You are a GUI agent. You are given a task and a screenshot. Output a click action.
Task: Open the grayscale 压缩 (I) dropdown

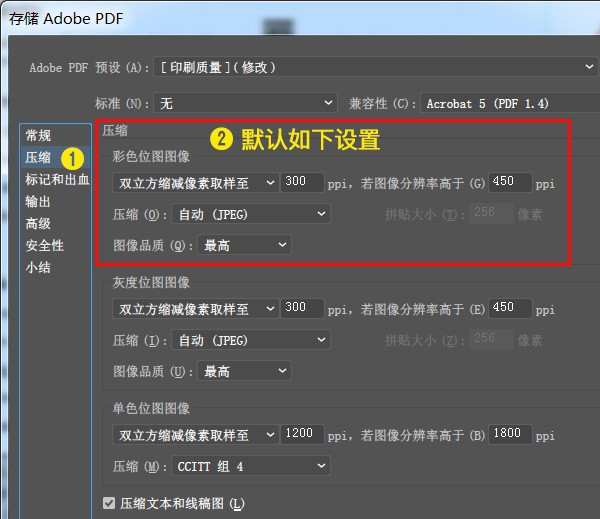click(251, 339)
